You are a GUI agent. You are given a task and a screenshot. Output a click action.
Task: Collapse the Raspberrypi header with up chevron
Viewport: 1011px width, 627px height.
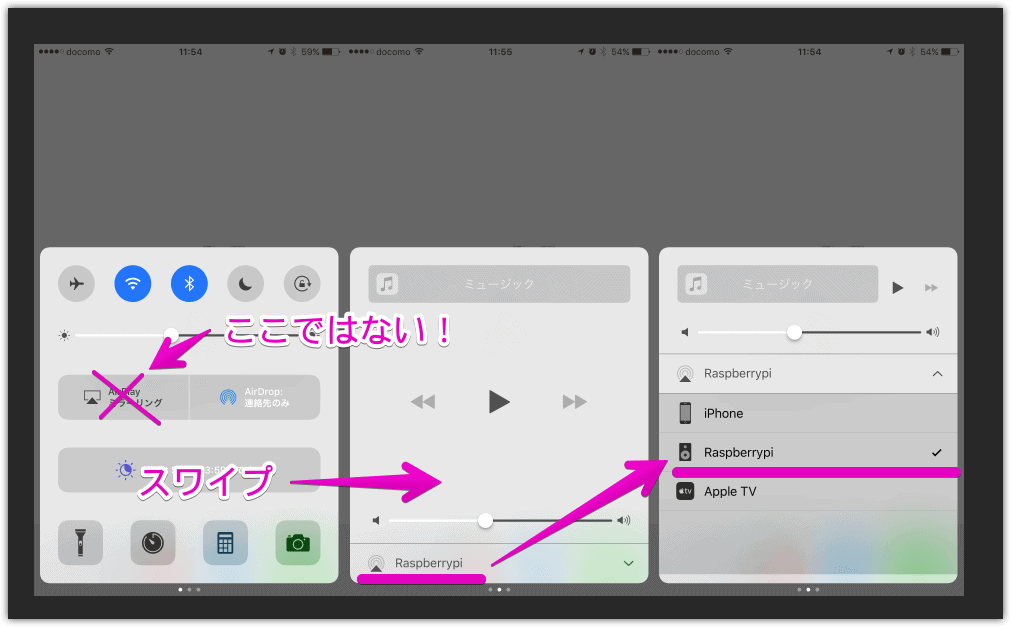(x=808, y=373)
